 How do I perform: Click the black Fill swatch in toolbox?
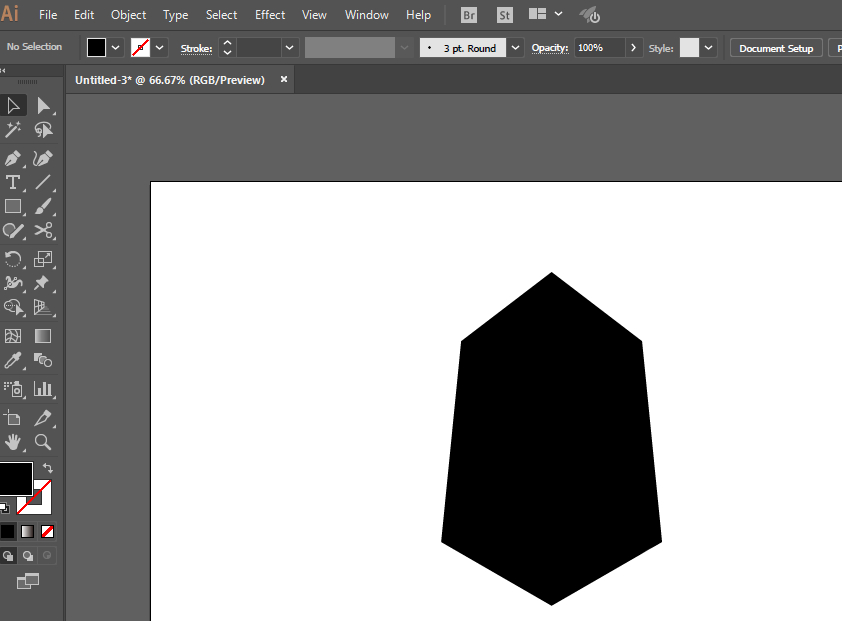point(14,478)
